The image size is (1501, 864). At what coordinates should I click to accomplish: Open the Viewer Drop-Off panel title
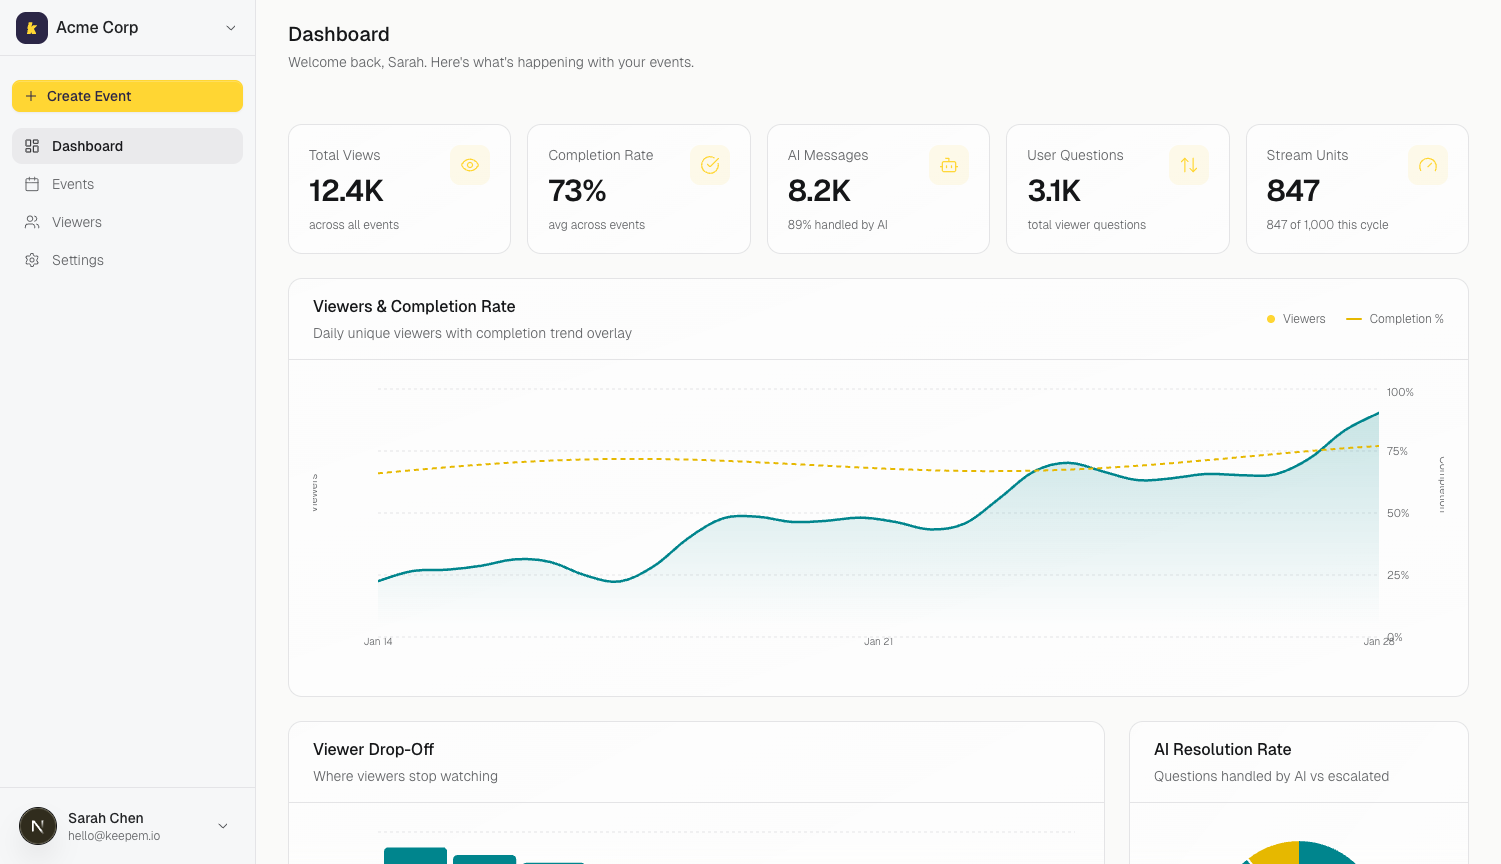click(372, 749)
